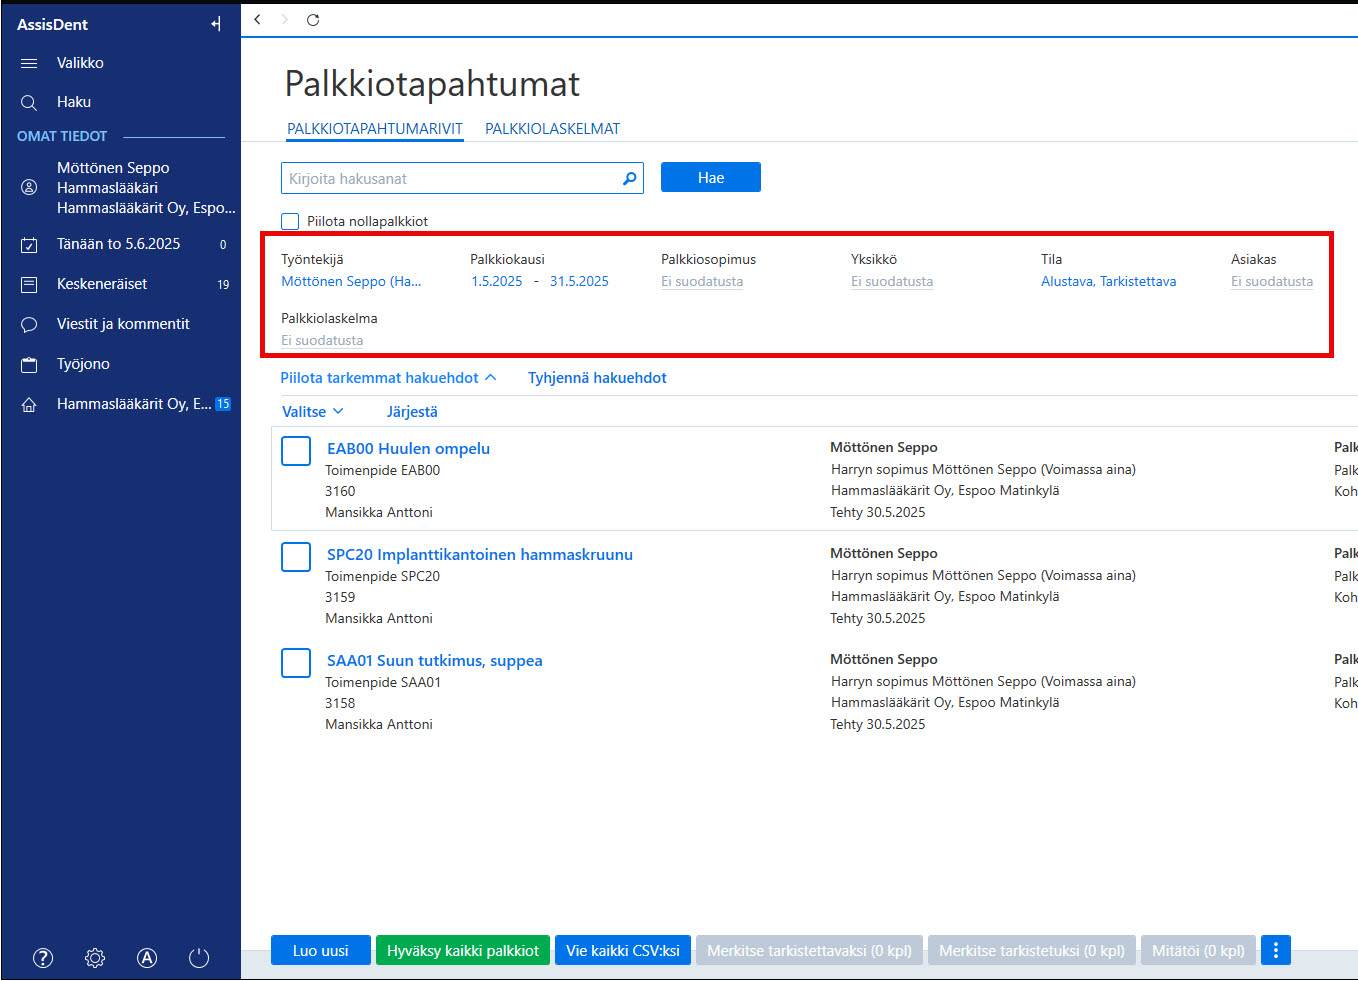Enable the Piilota nollapalkkiot checkbox
Image resolution: width=1358 pixels, height=981 pixels.
[x=290, y=221]
